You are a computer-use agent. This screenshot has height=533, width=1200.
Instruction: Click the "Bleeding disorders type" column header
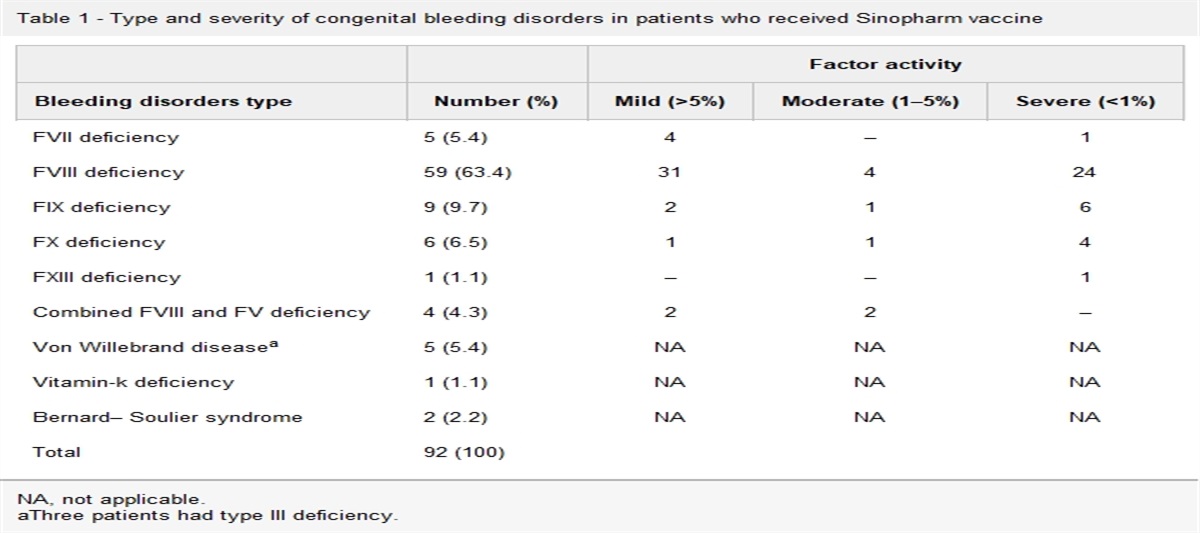point(162,101)
